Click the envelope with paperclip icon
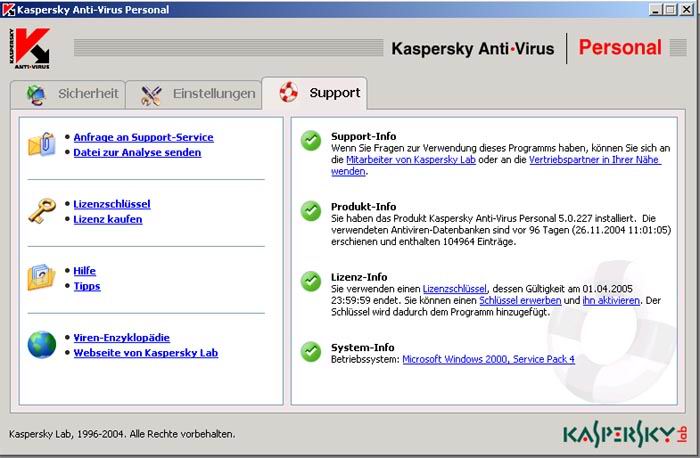The height and width of the screenshot is (458, 700). 42,144
